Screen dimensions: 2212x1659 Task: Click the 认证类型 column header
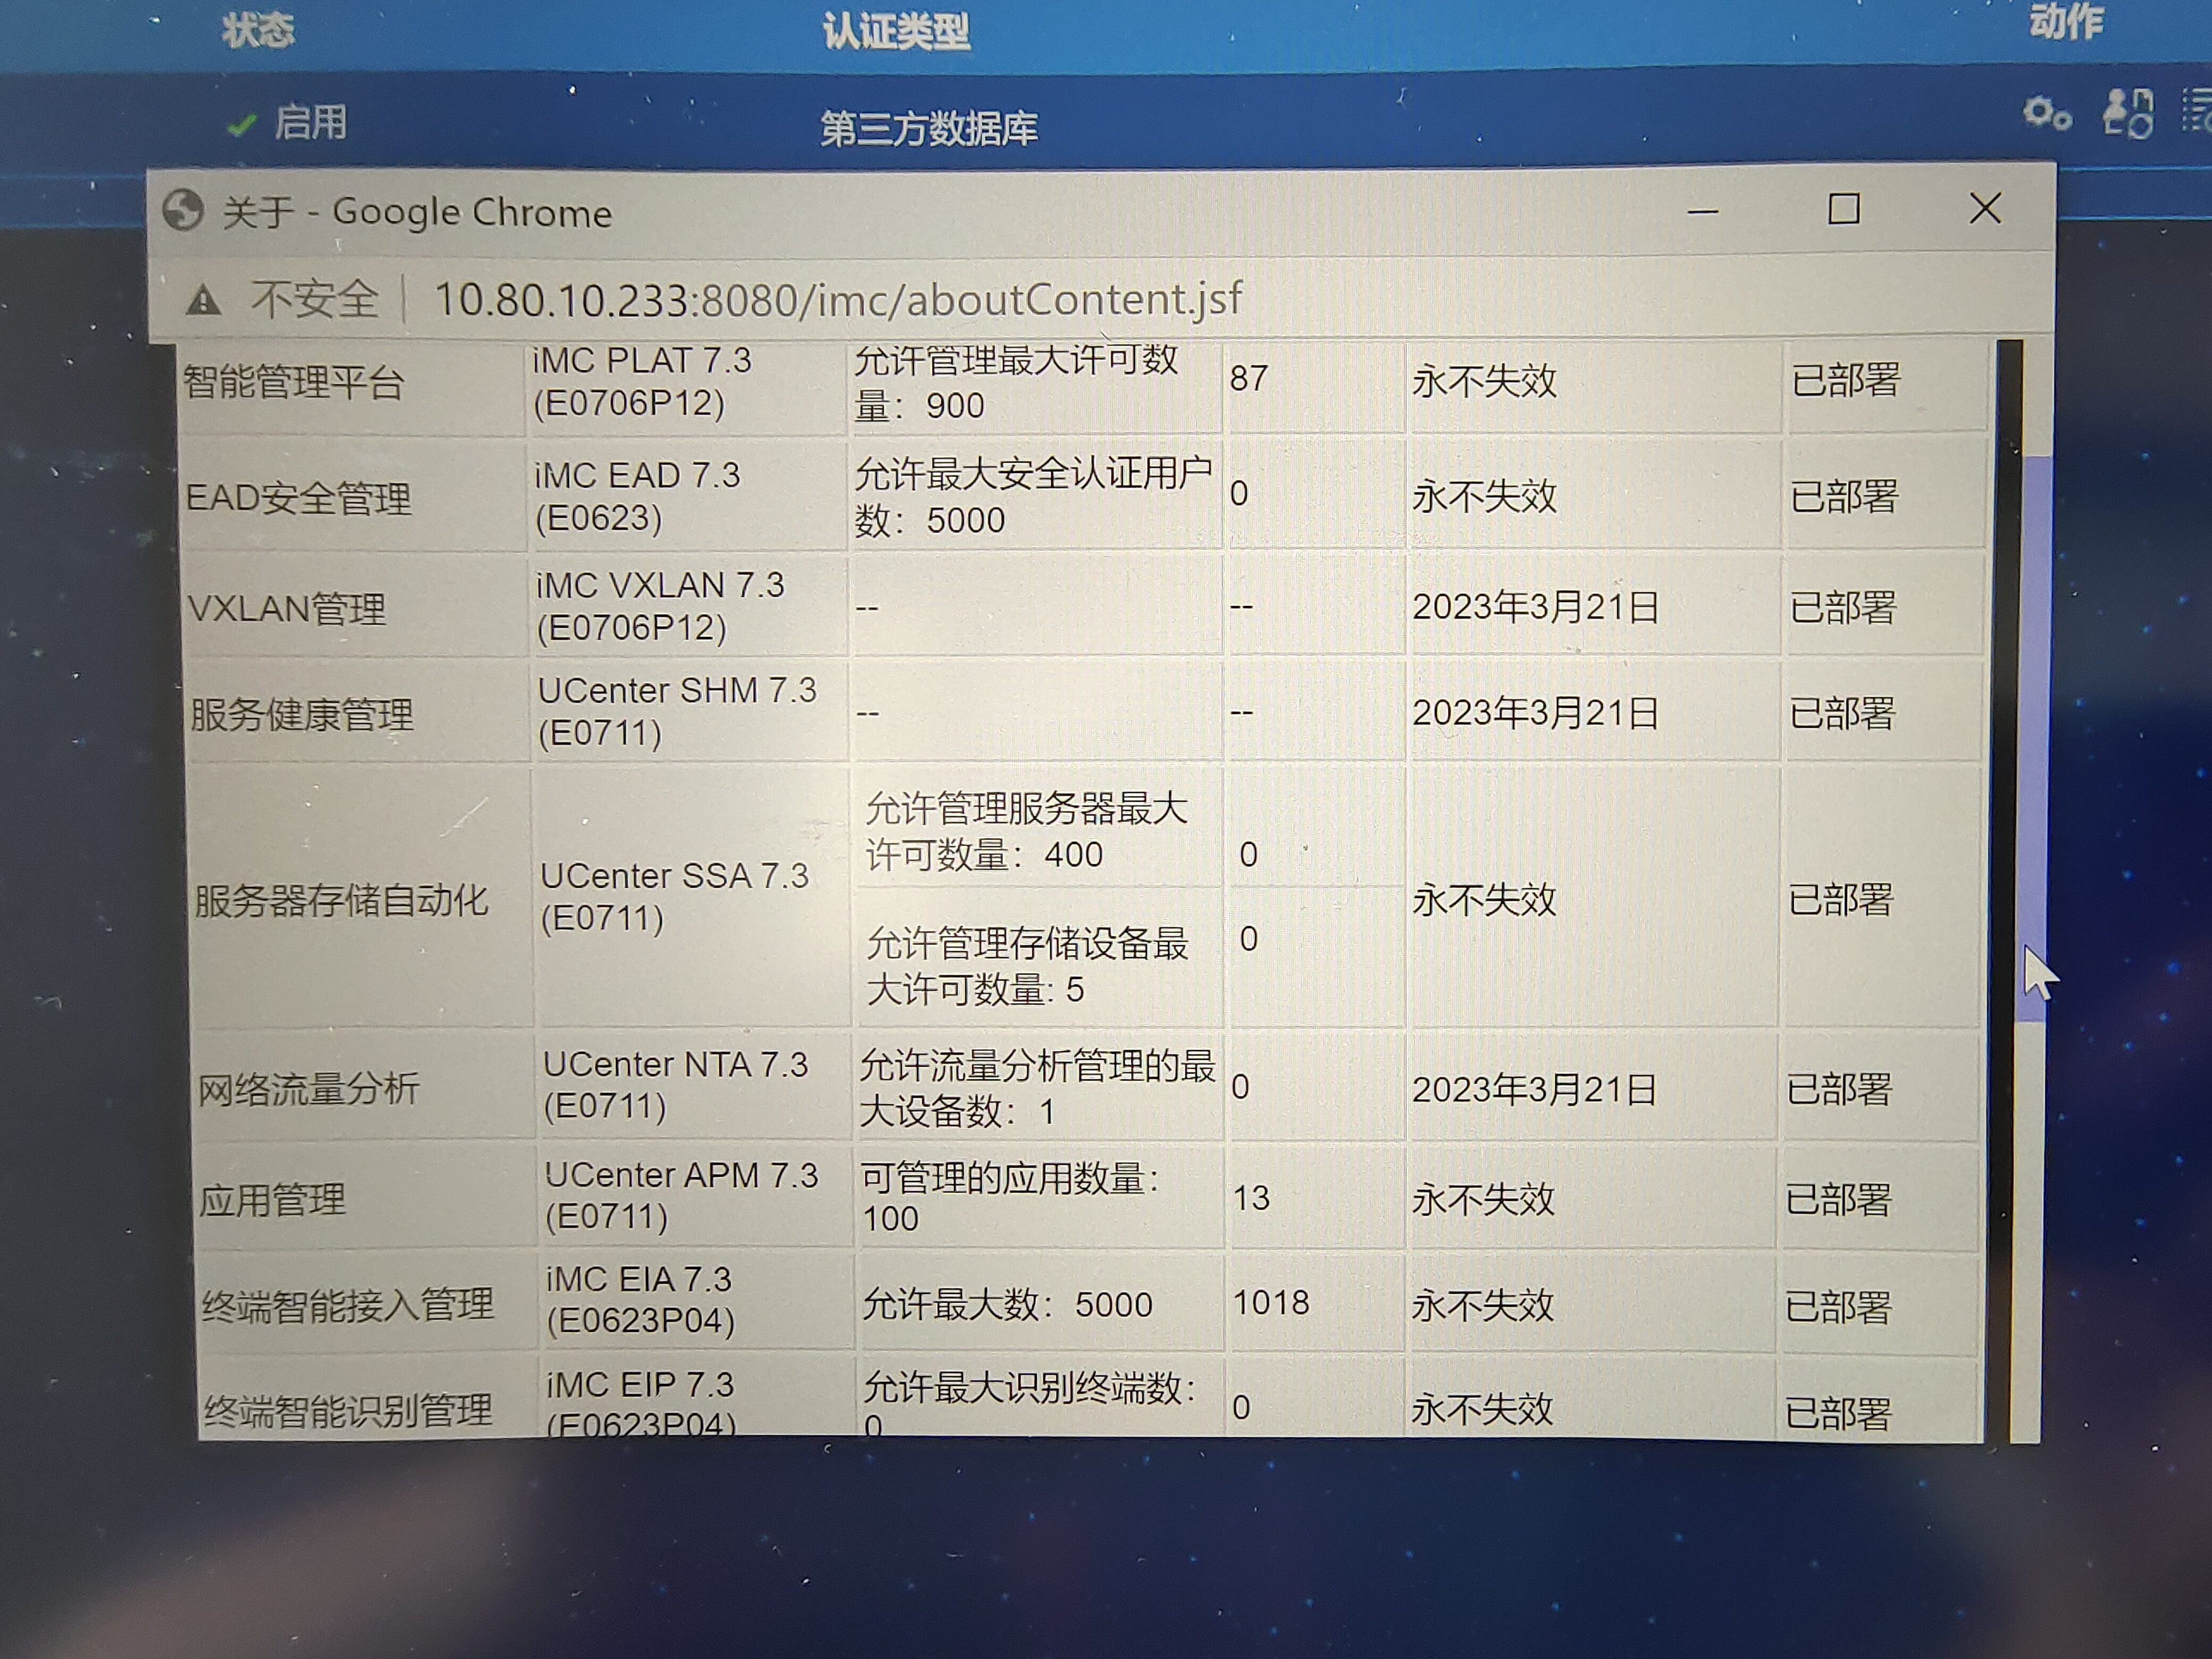[x=896, y=31]
